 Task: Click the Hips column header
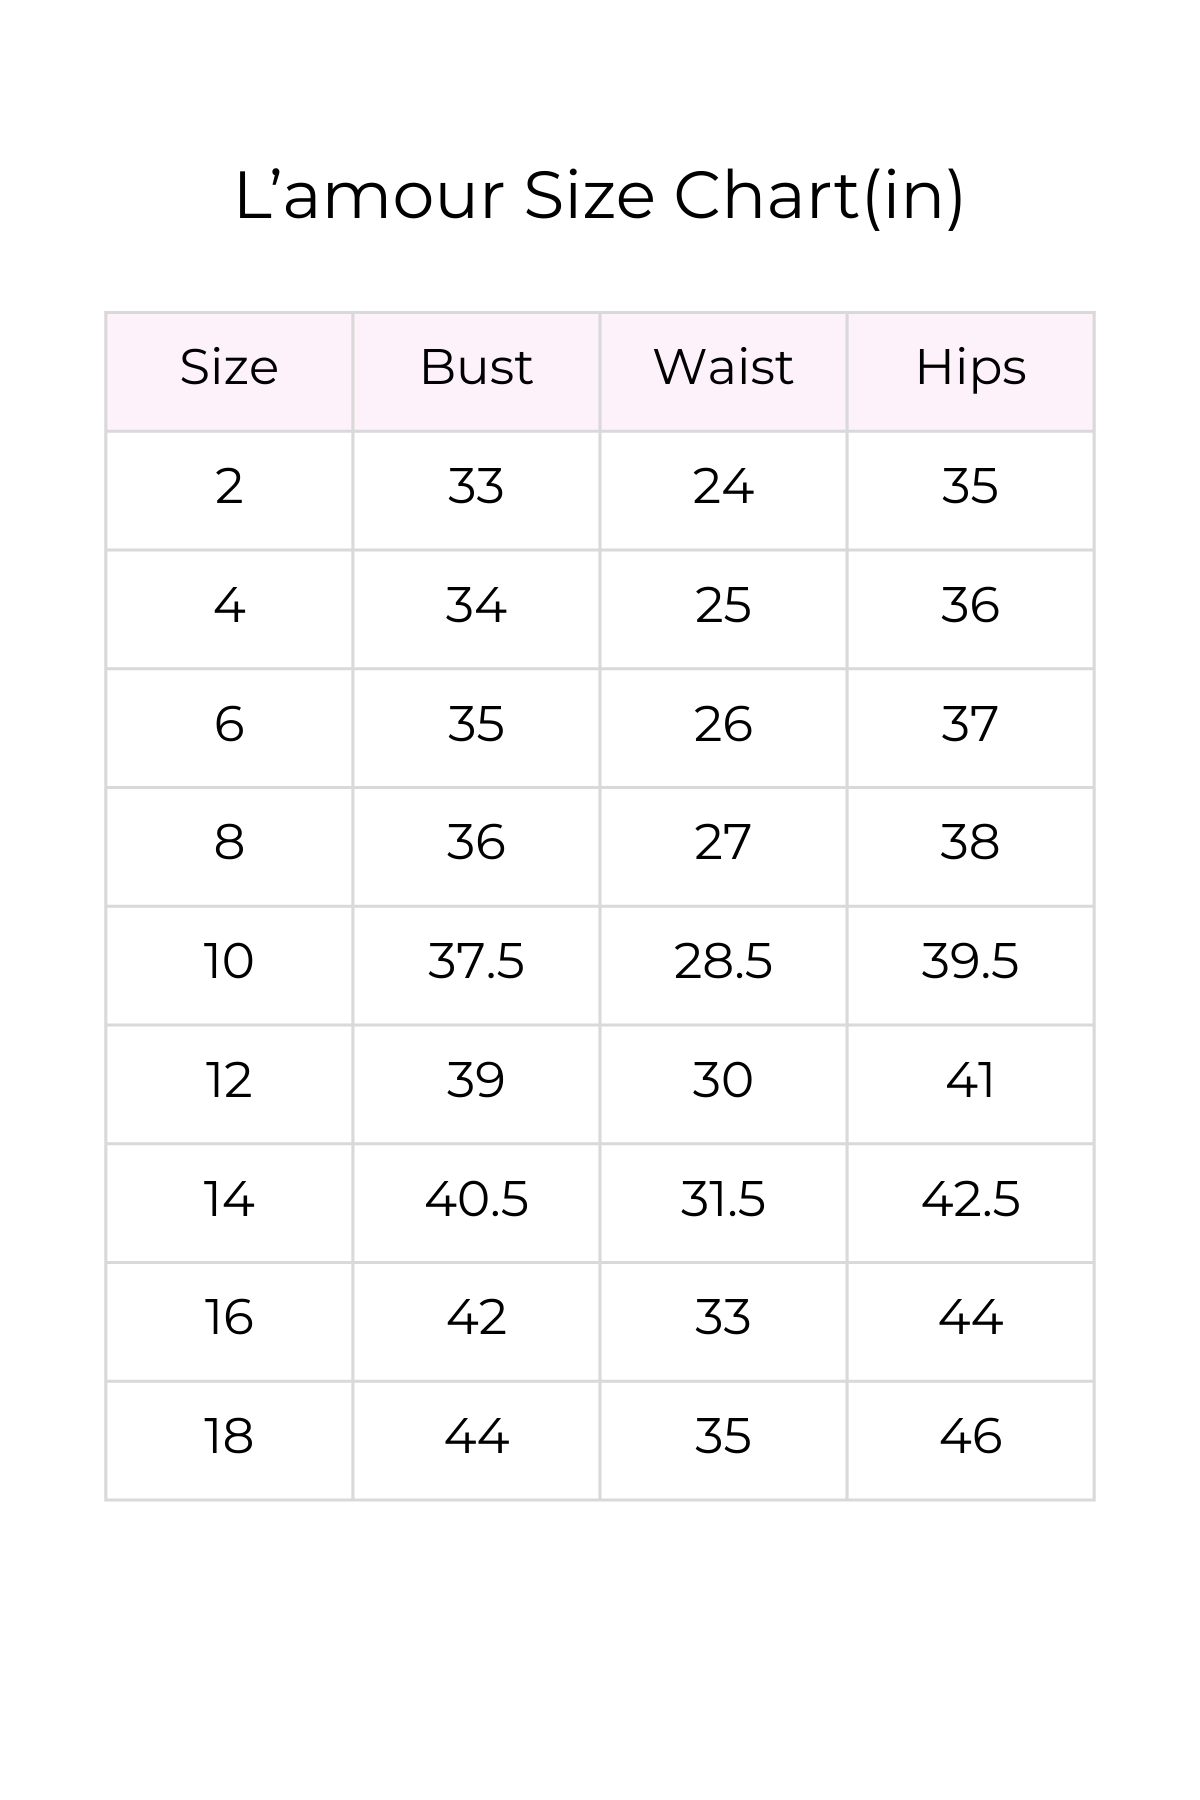[970, 367]
